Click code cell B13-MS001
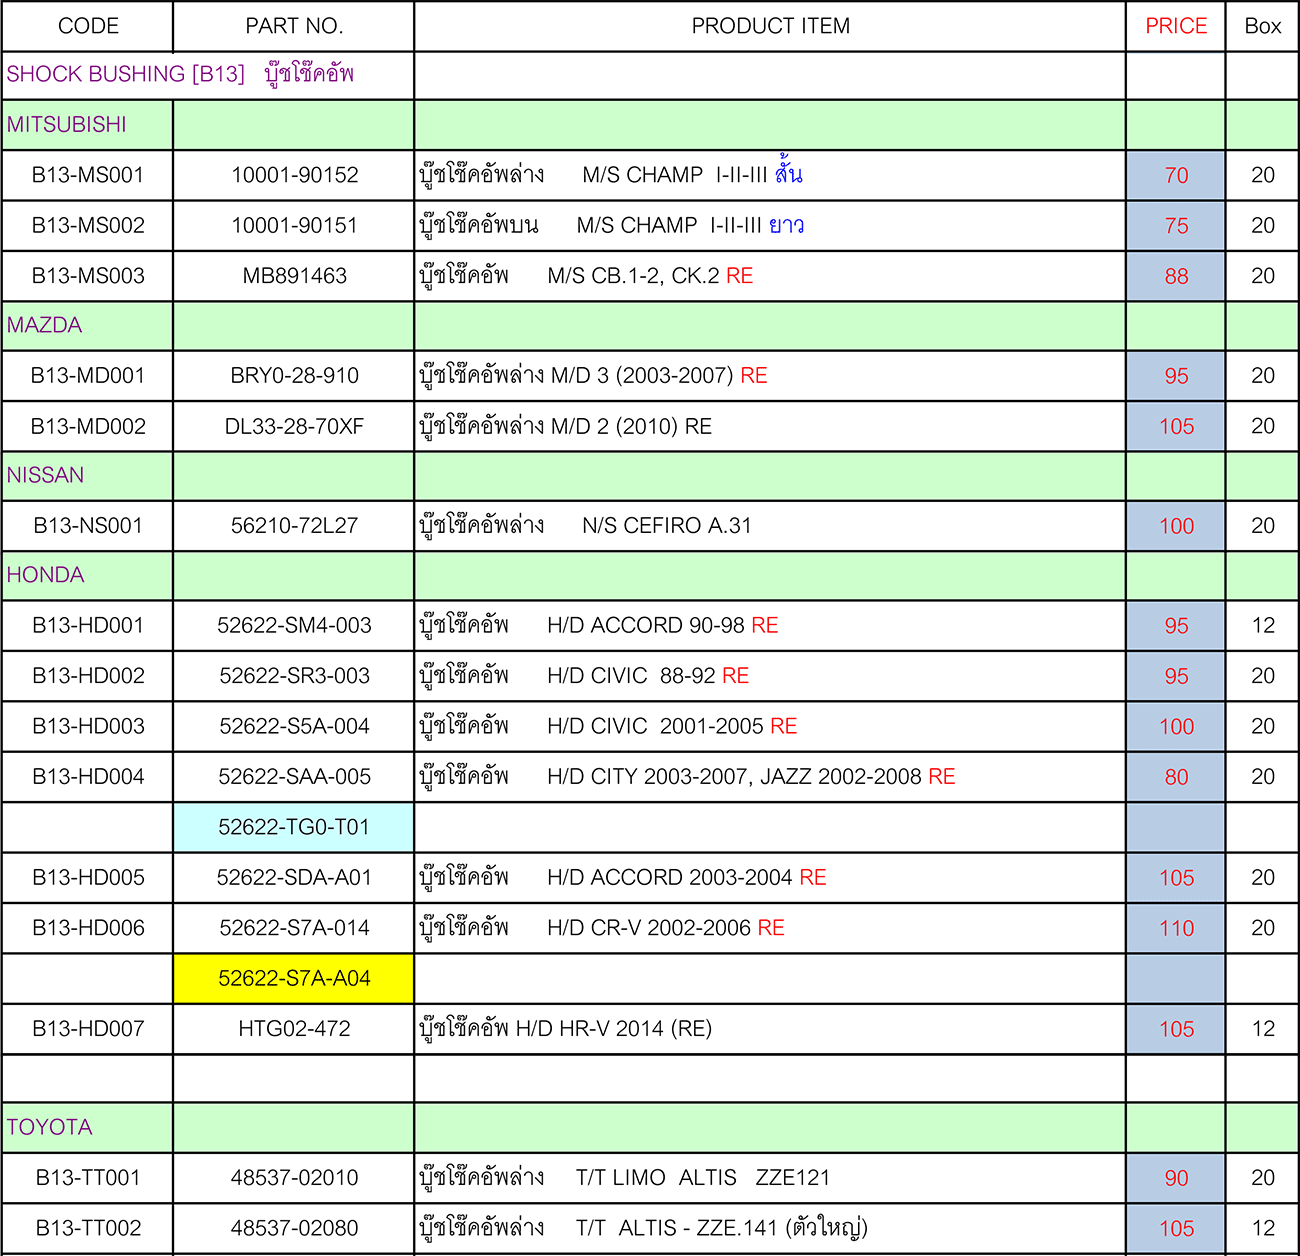Viewport: 1300px width, 1256px height. pos(88,175)
